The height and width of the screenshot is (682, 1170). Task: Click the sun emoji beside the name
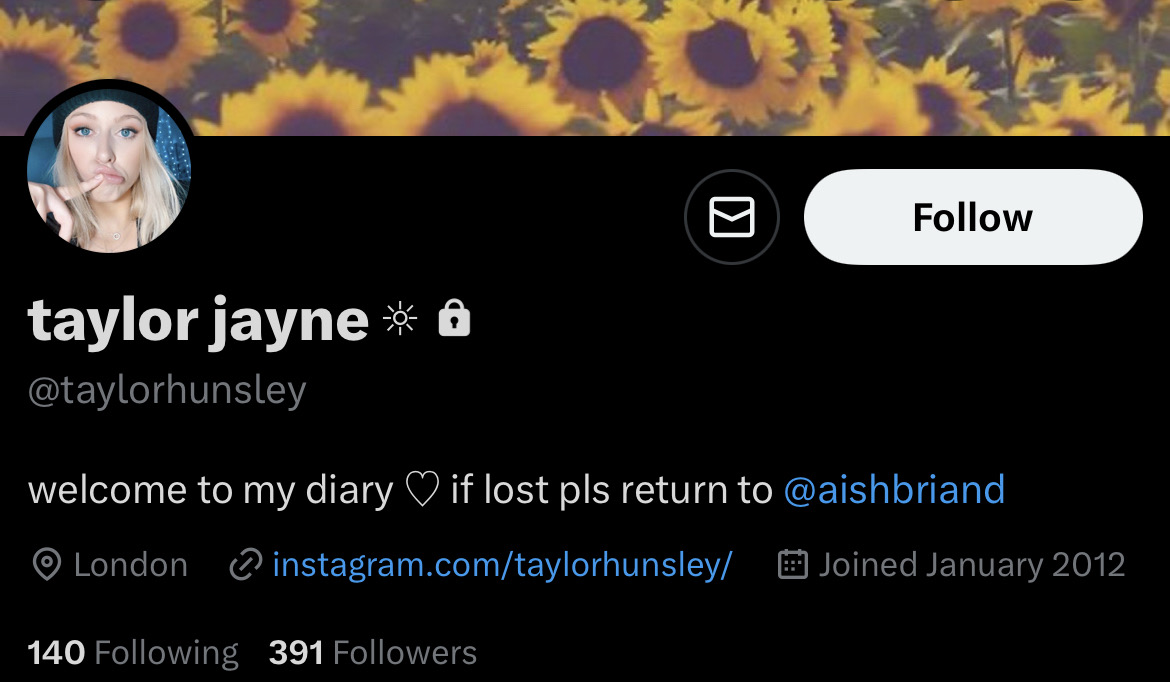400,319
